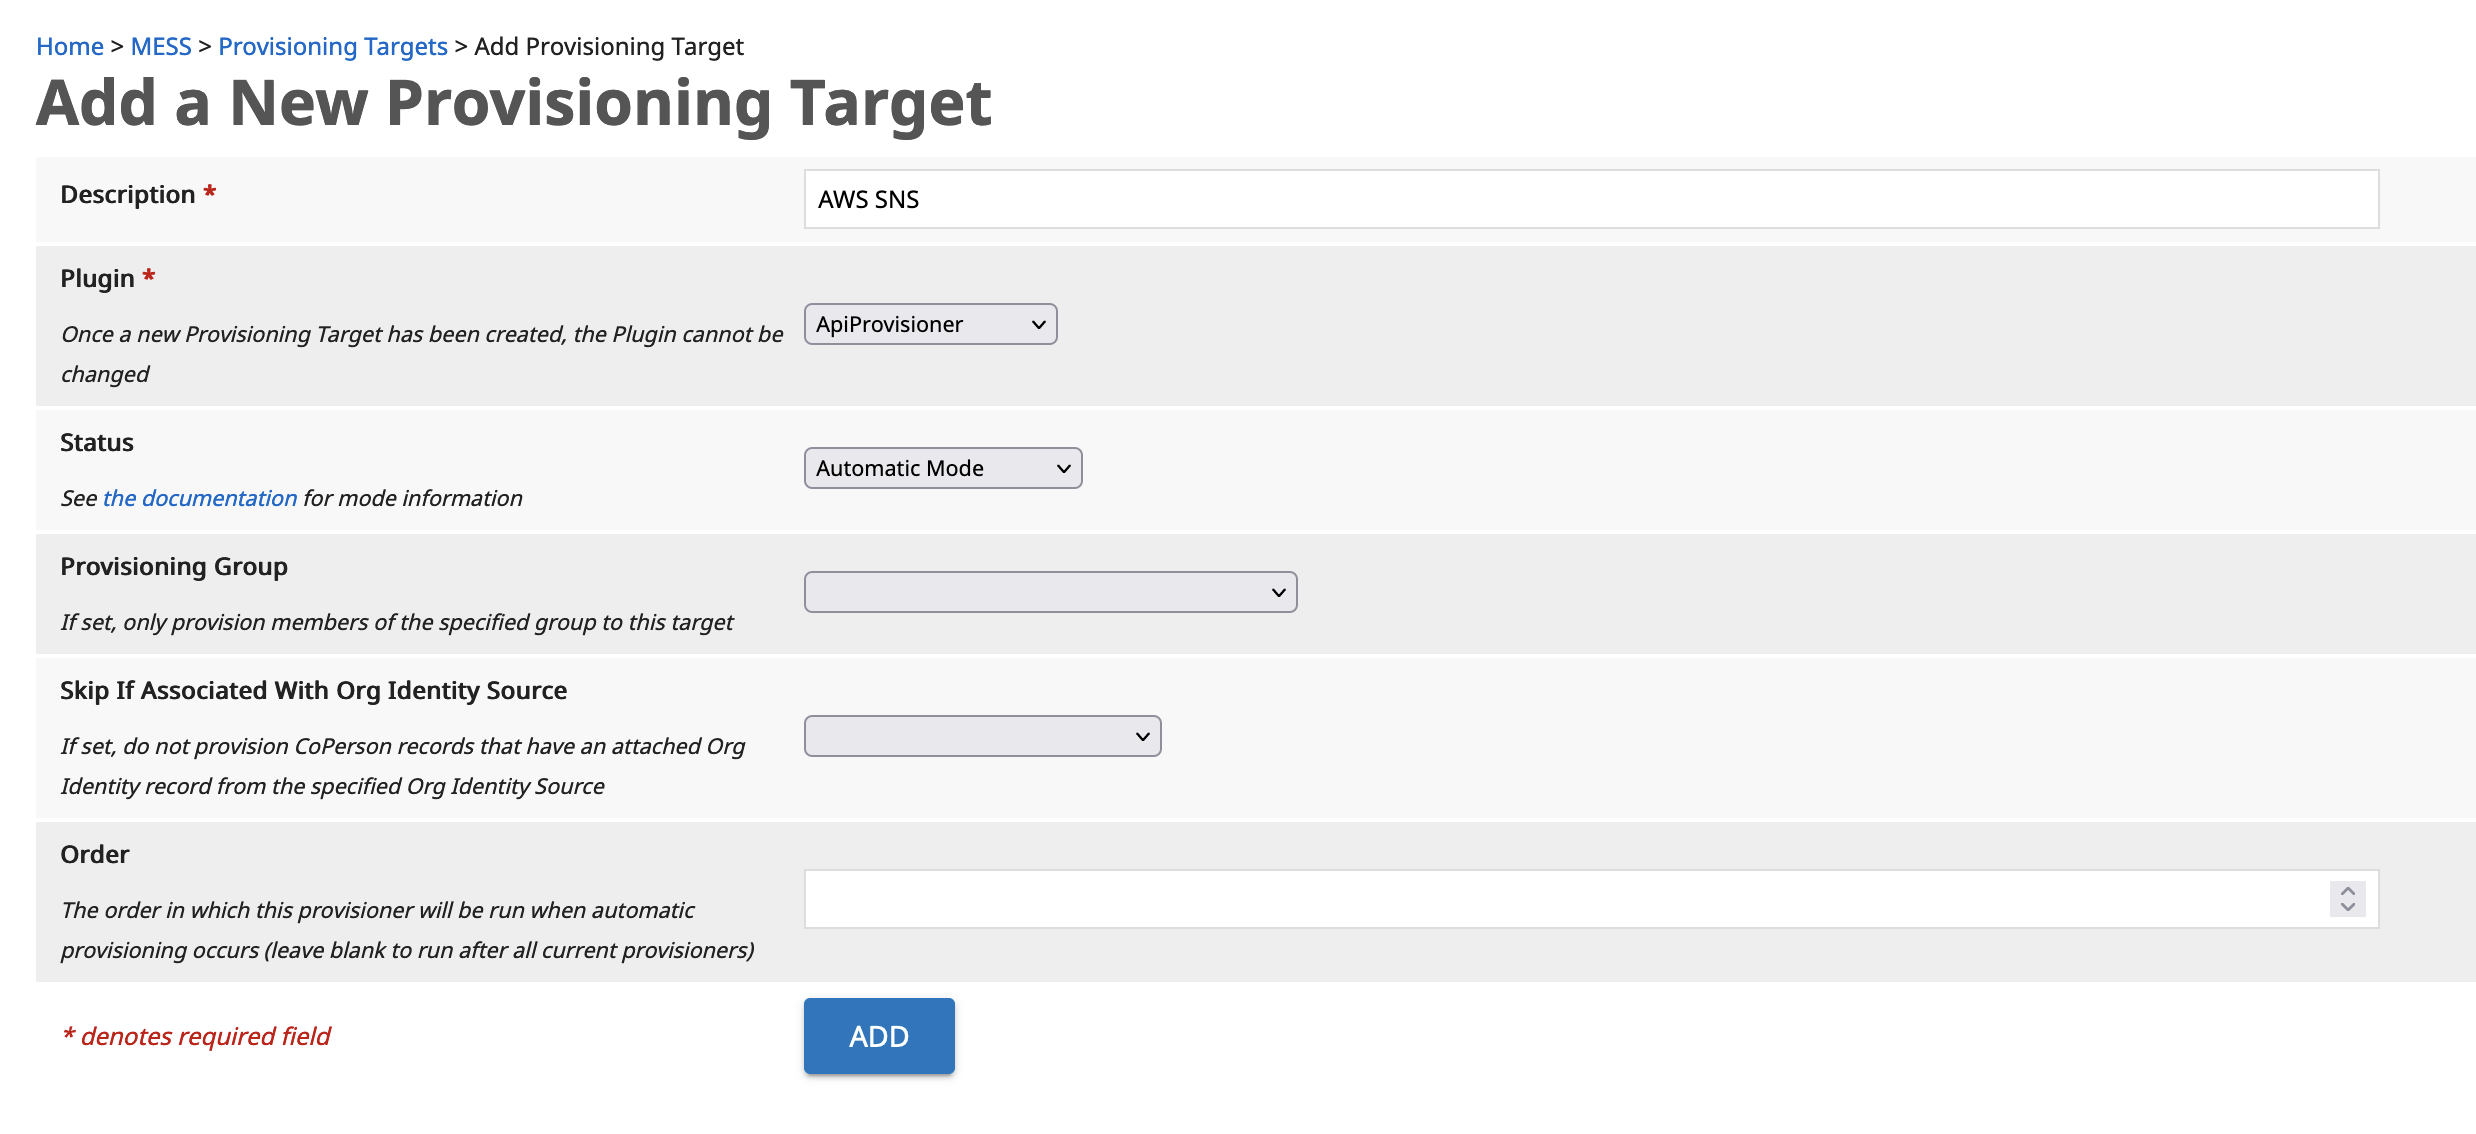Open the Status dropdown showing Automatic Mode

coord(943,468)
